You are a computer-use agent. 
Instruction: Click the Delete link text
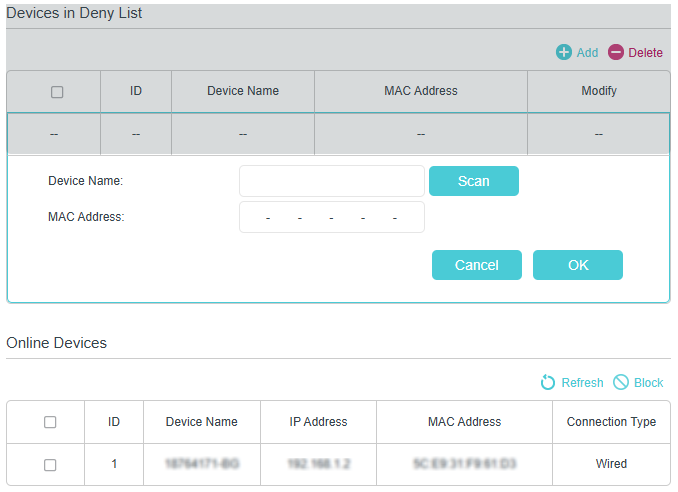645,53
